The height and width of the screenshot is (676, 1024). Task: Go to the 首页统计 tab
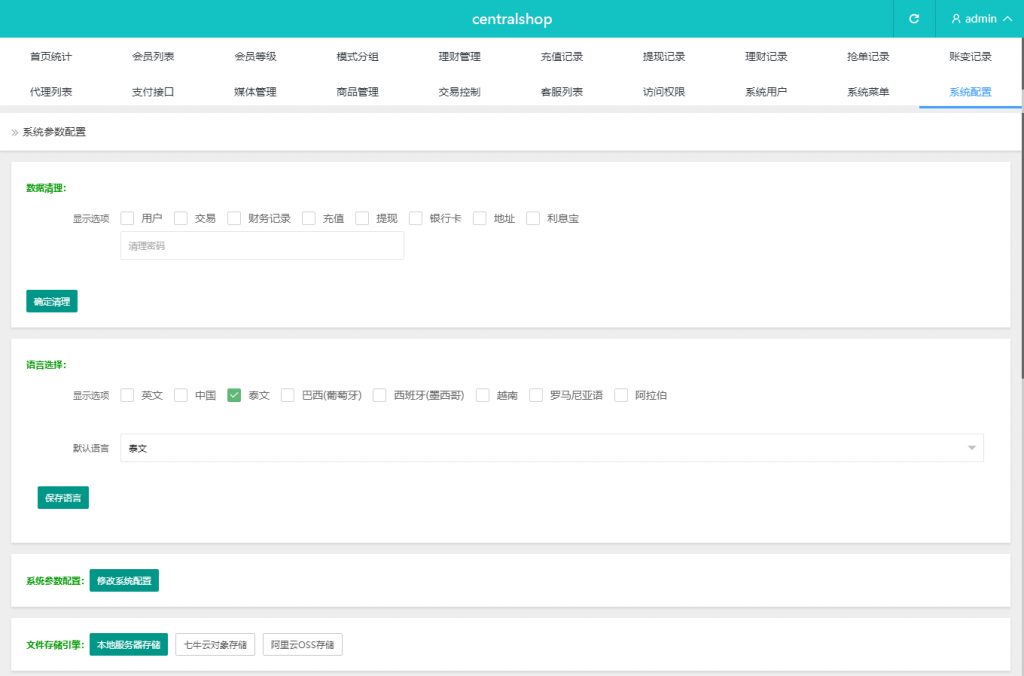[51, 57]
